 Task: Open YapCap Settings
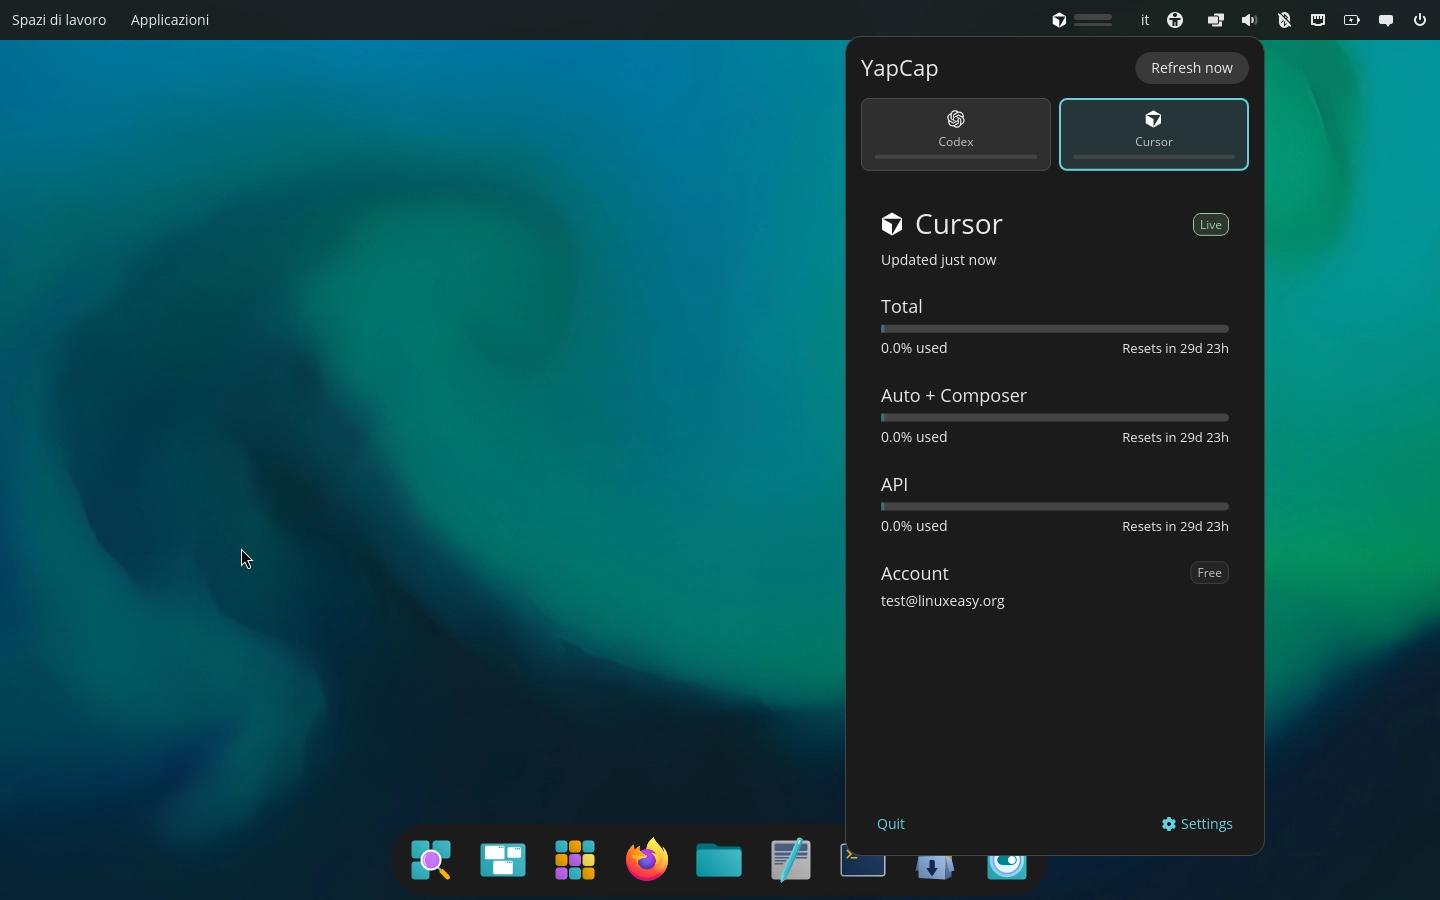[x=1198, y=824]
